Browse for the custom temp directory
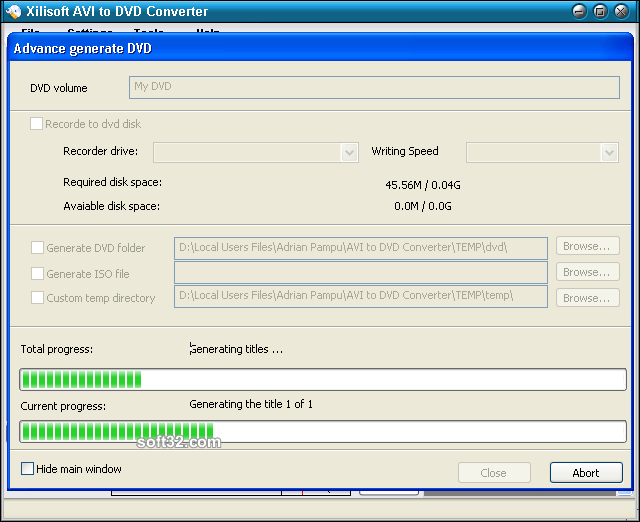Viewport: 640px width, 522px height. (587, 298)
